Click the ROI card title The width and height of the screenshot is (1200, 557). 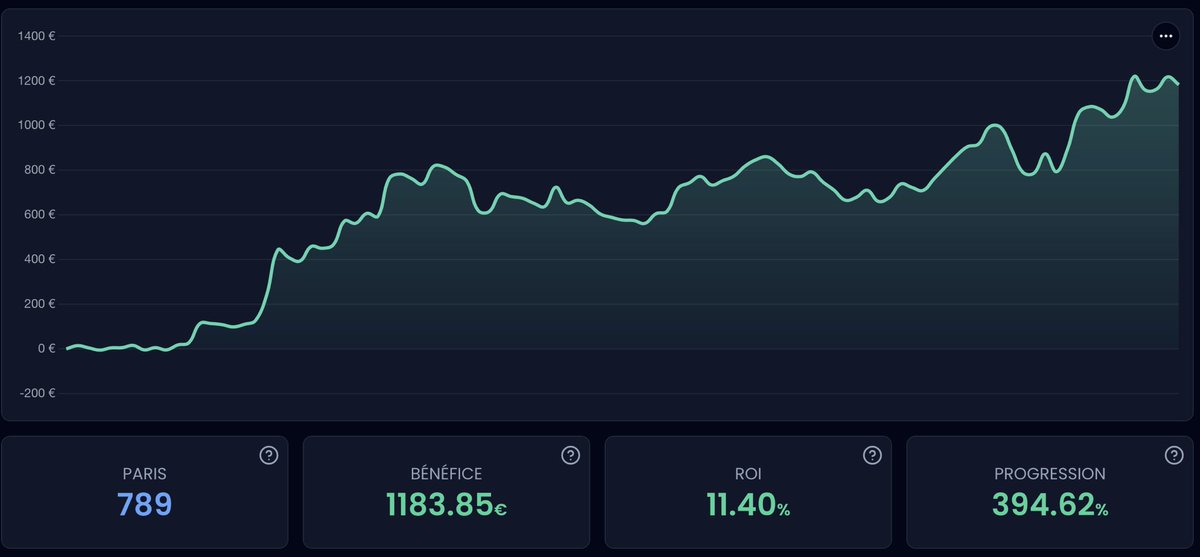(748, 474)
